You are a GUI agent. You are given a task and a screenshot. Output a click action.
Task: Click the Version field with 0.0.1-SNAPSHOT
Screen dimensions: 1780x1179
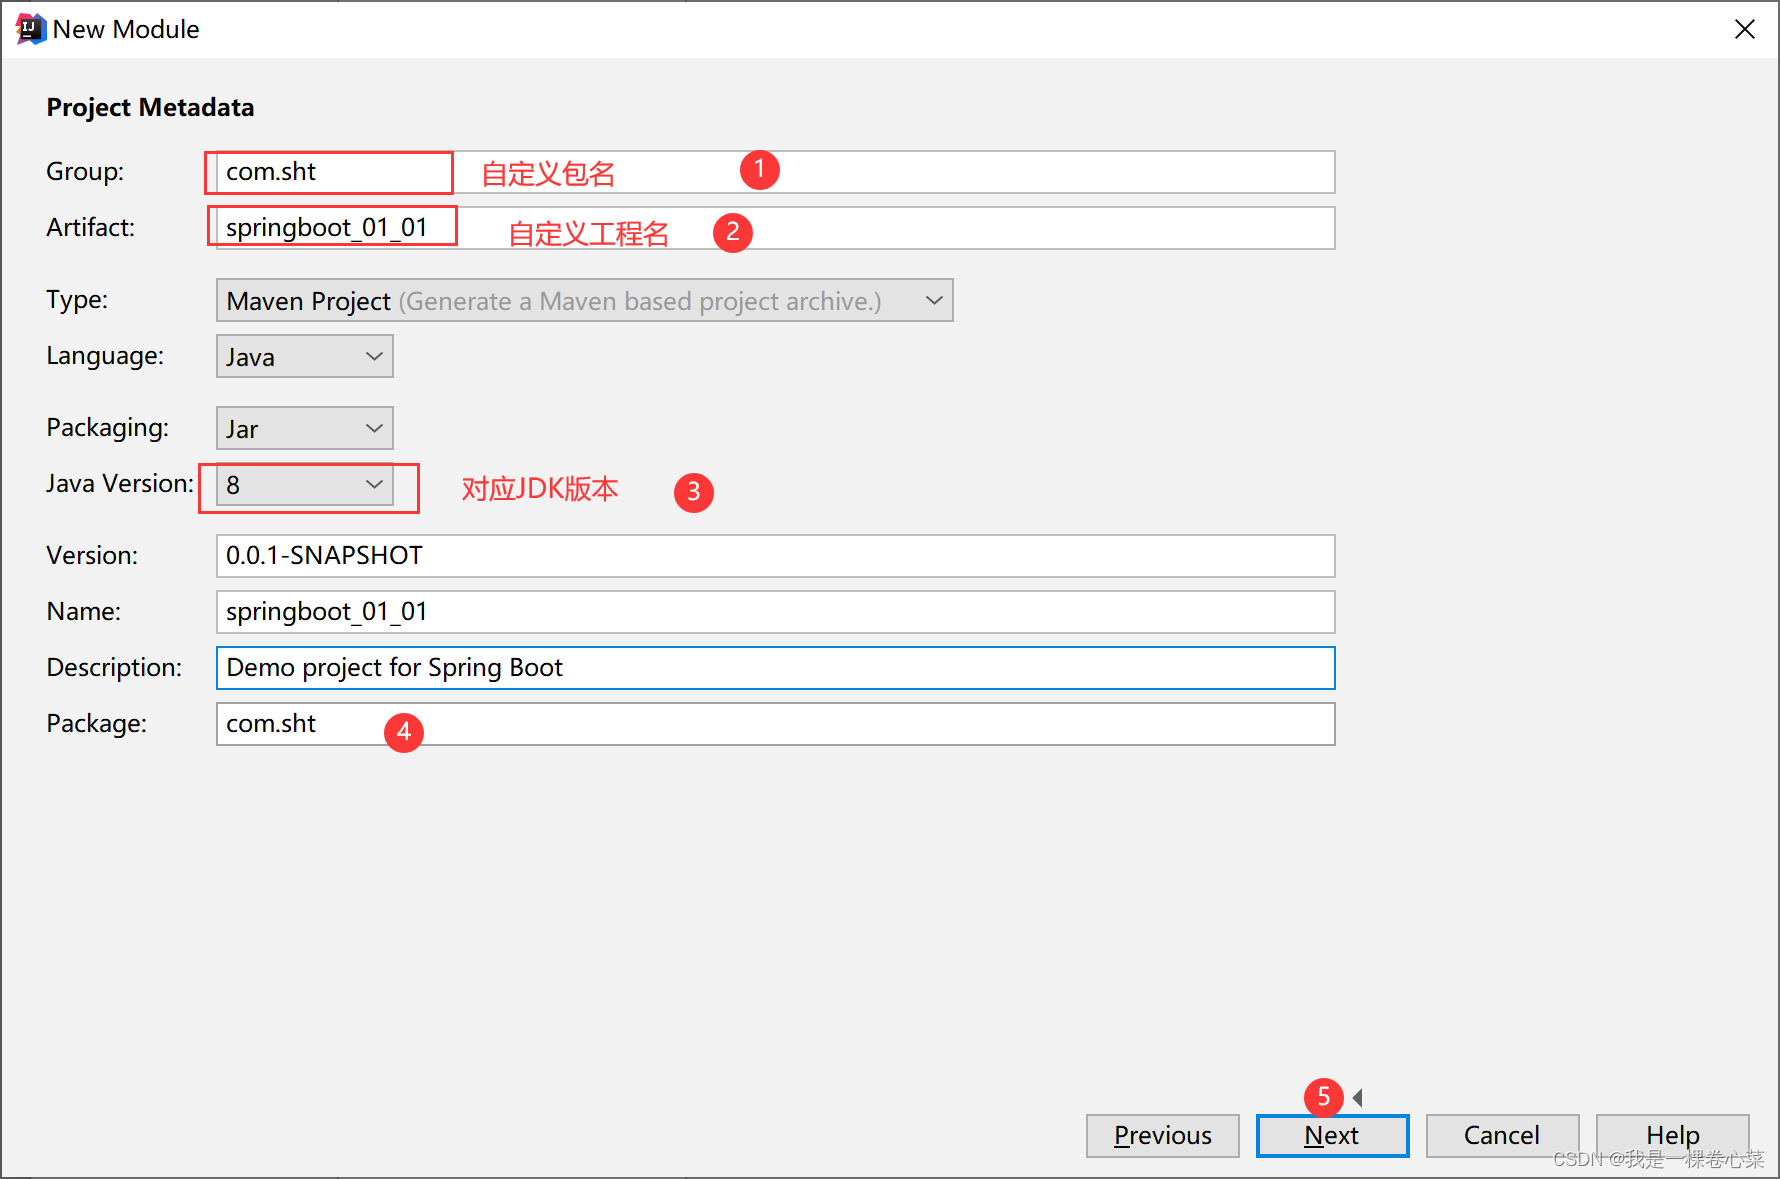(x=775, y=556)
